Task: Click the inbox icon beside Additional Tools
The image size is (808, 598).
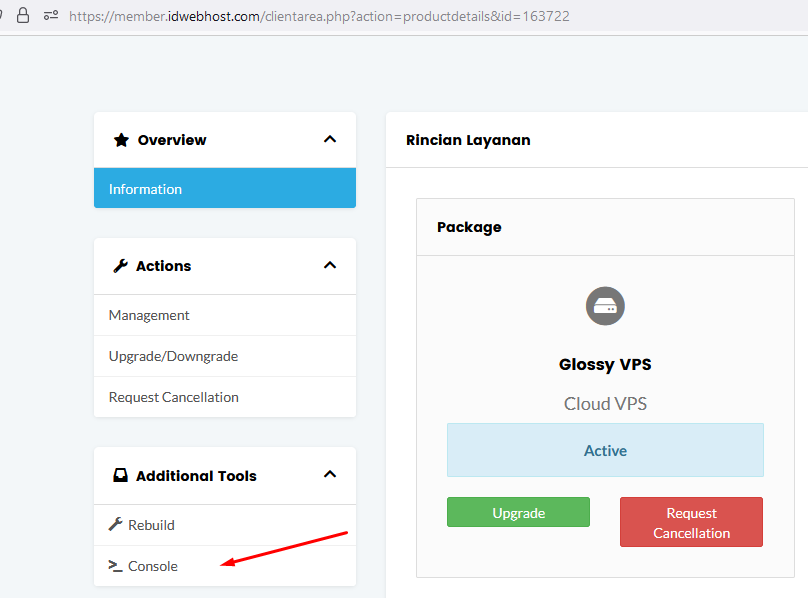Action: click(x=120, y=475)
